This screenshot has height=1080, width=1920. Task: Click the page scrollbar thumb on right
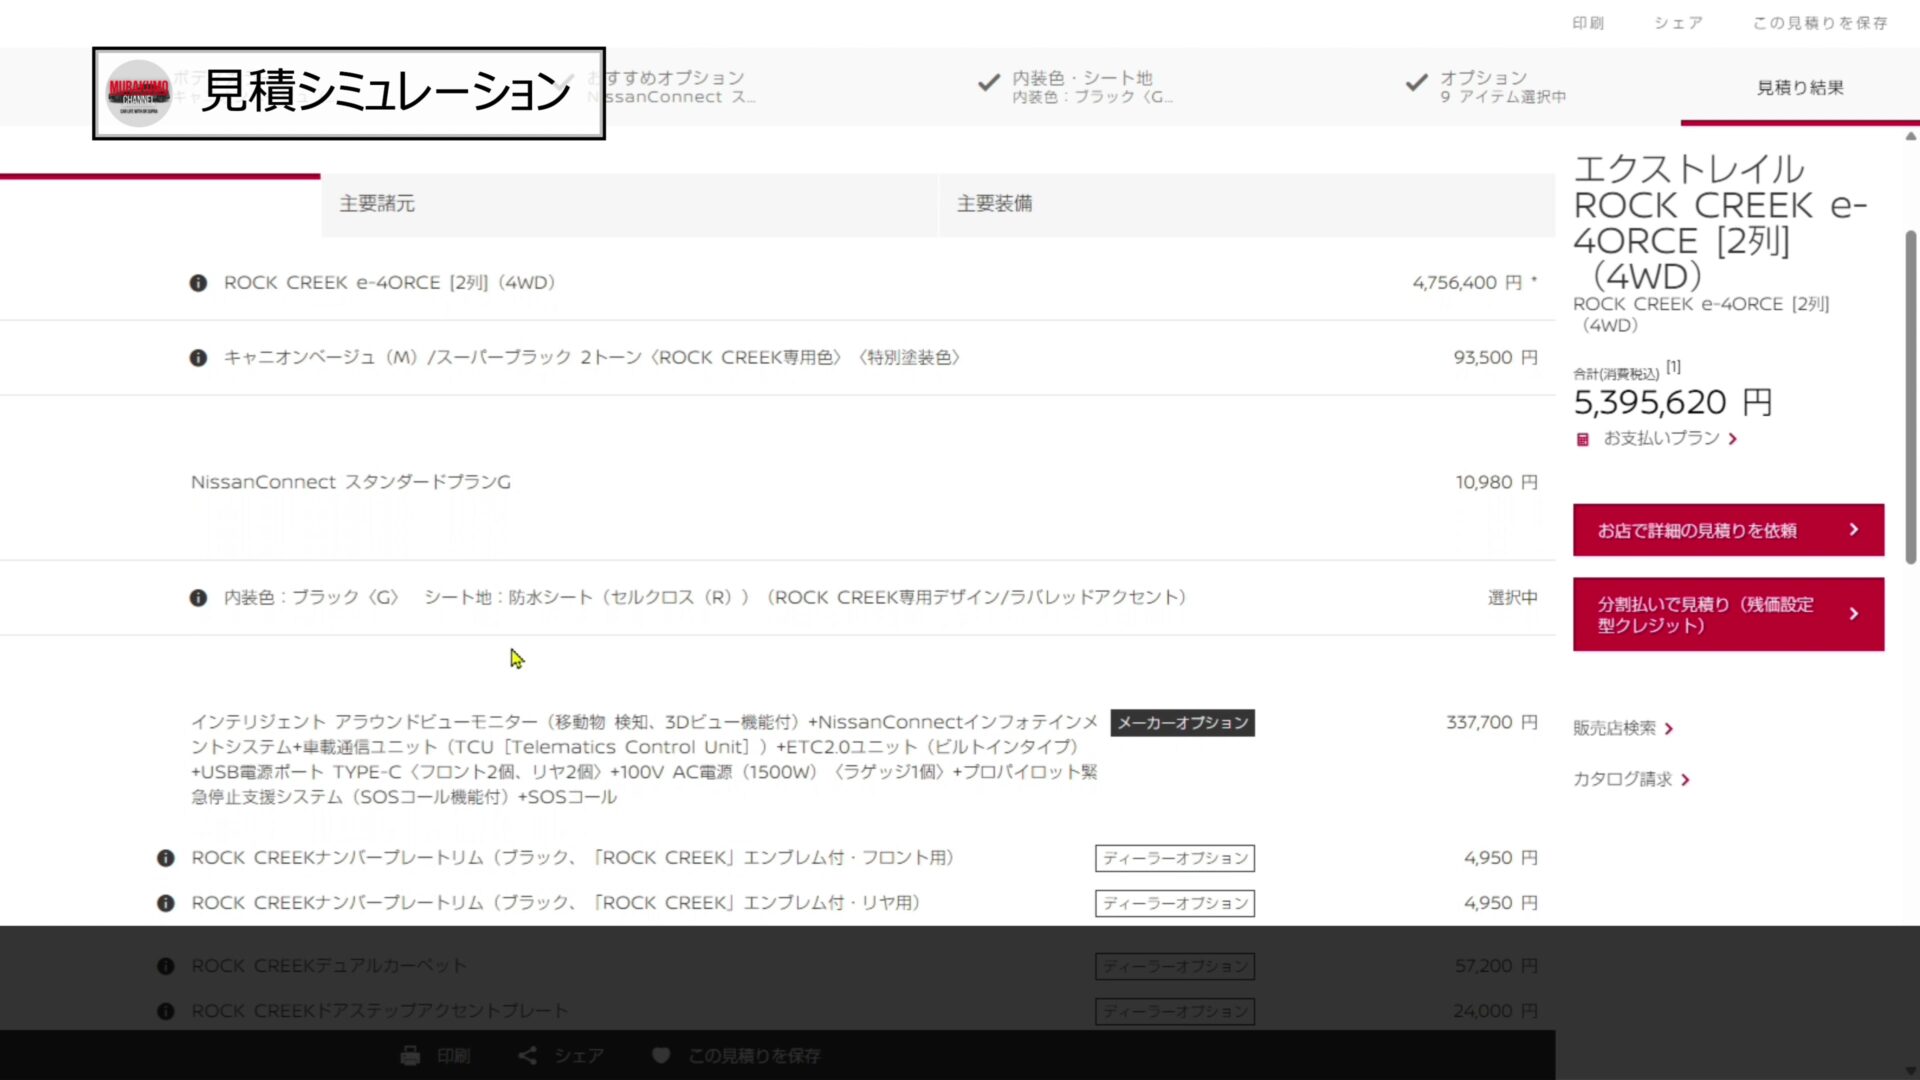pyautogui.click(x=1911, y=397)
